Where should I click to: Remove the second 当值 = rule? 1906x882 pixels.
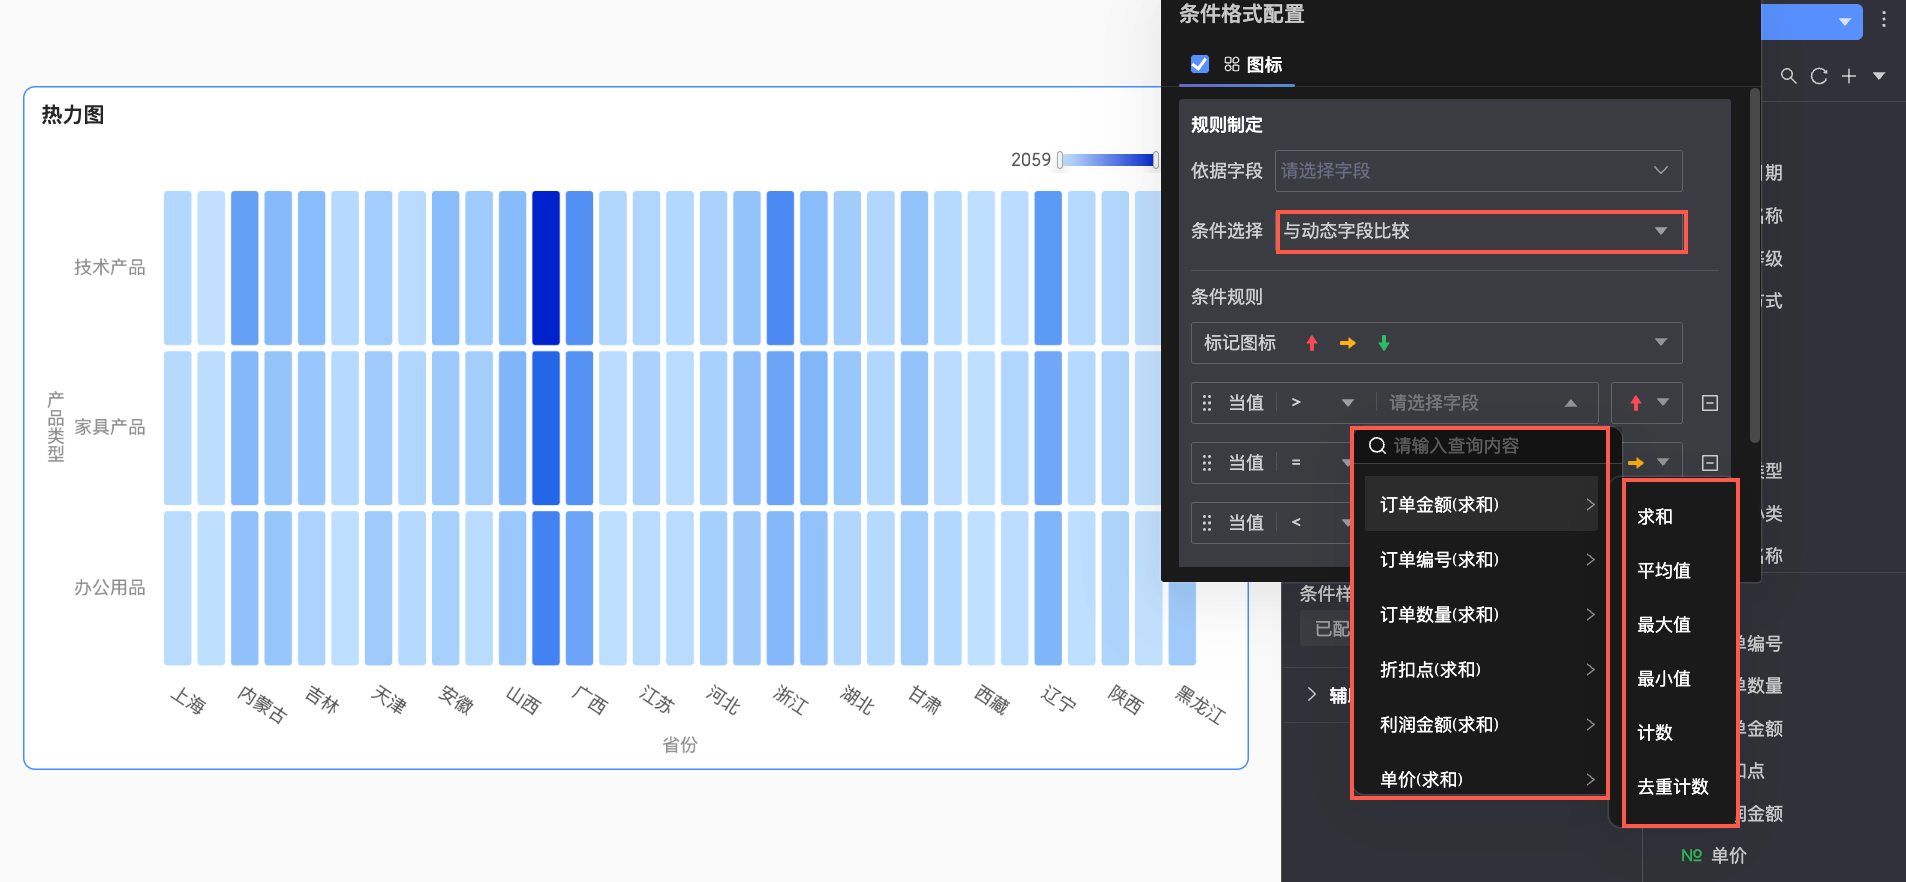tap(1710, 463)
